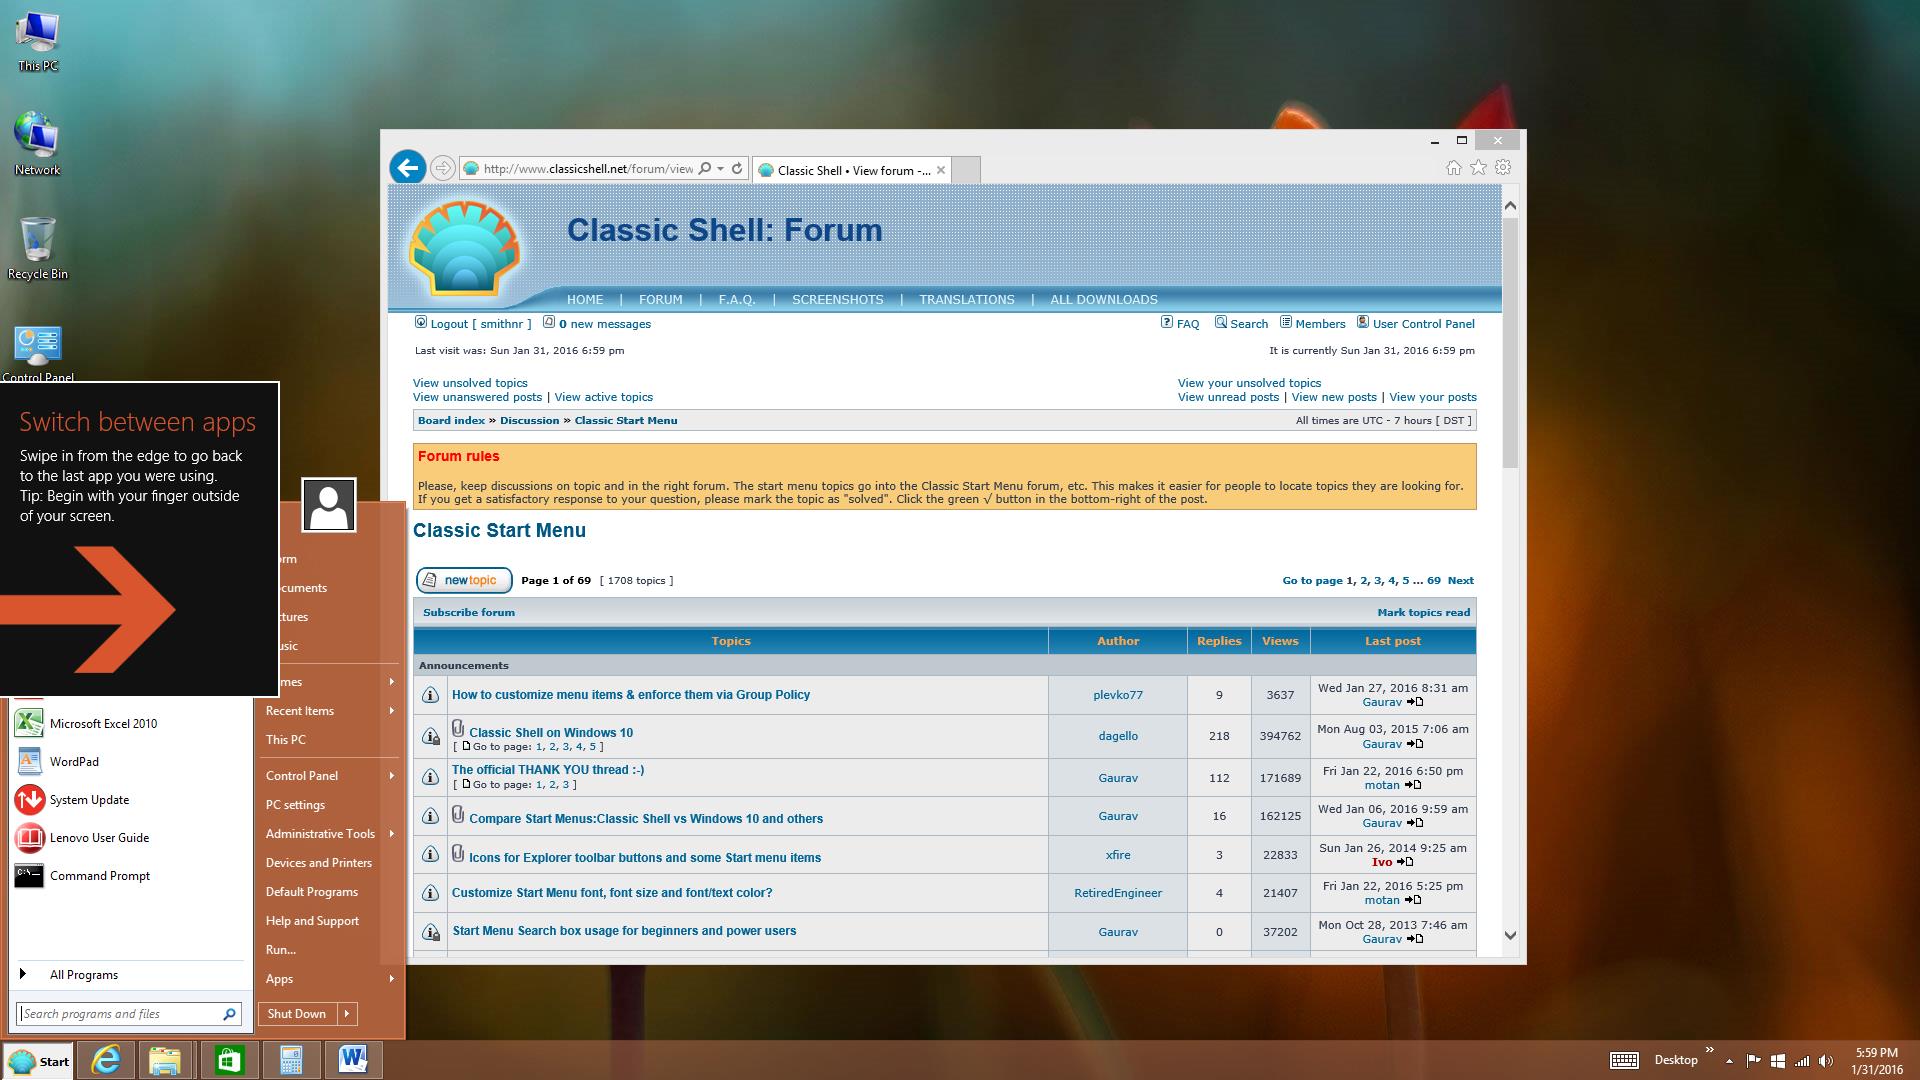
Task: Open Command Prompt from Start menu
Action: pyautogui.click(x=99, y=875)
